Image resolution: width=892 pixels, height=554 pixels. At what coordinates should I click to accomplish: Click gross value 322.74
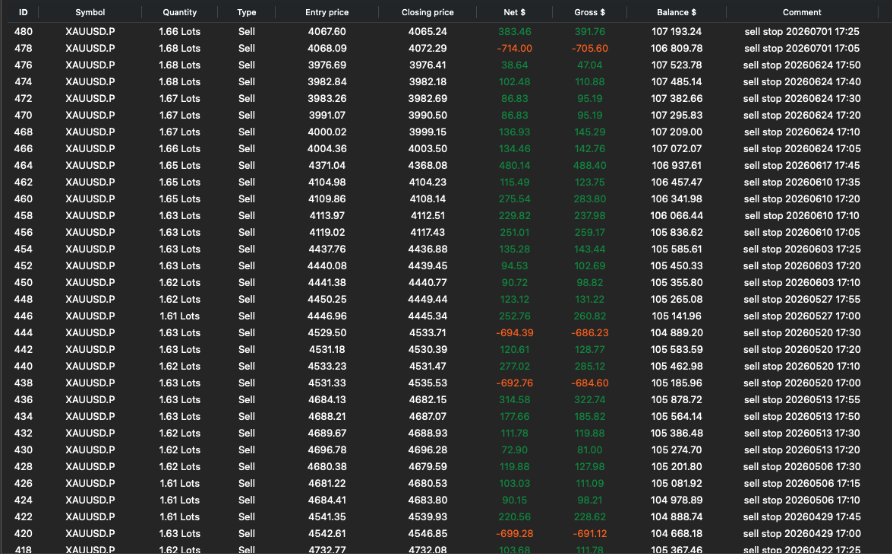(589, 400)
